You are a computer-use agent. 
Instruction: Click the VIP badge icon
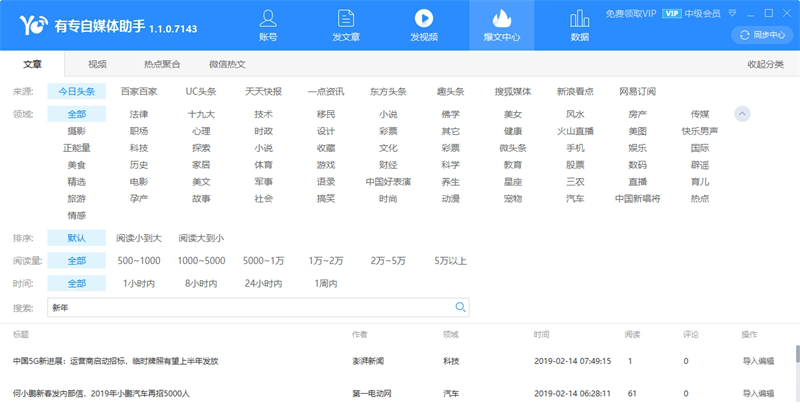(x=671, y=14)
